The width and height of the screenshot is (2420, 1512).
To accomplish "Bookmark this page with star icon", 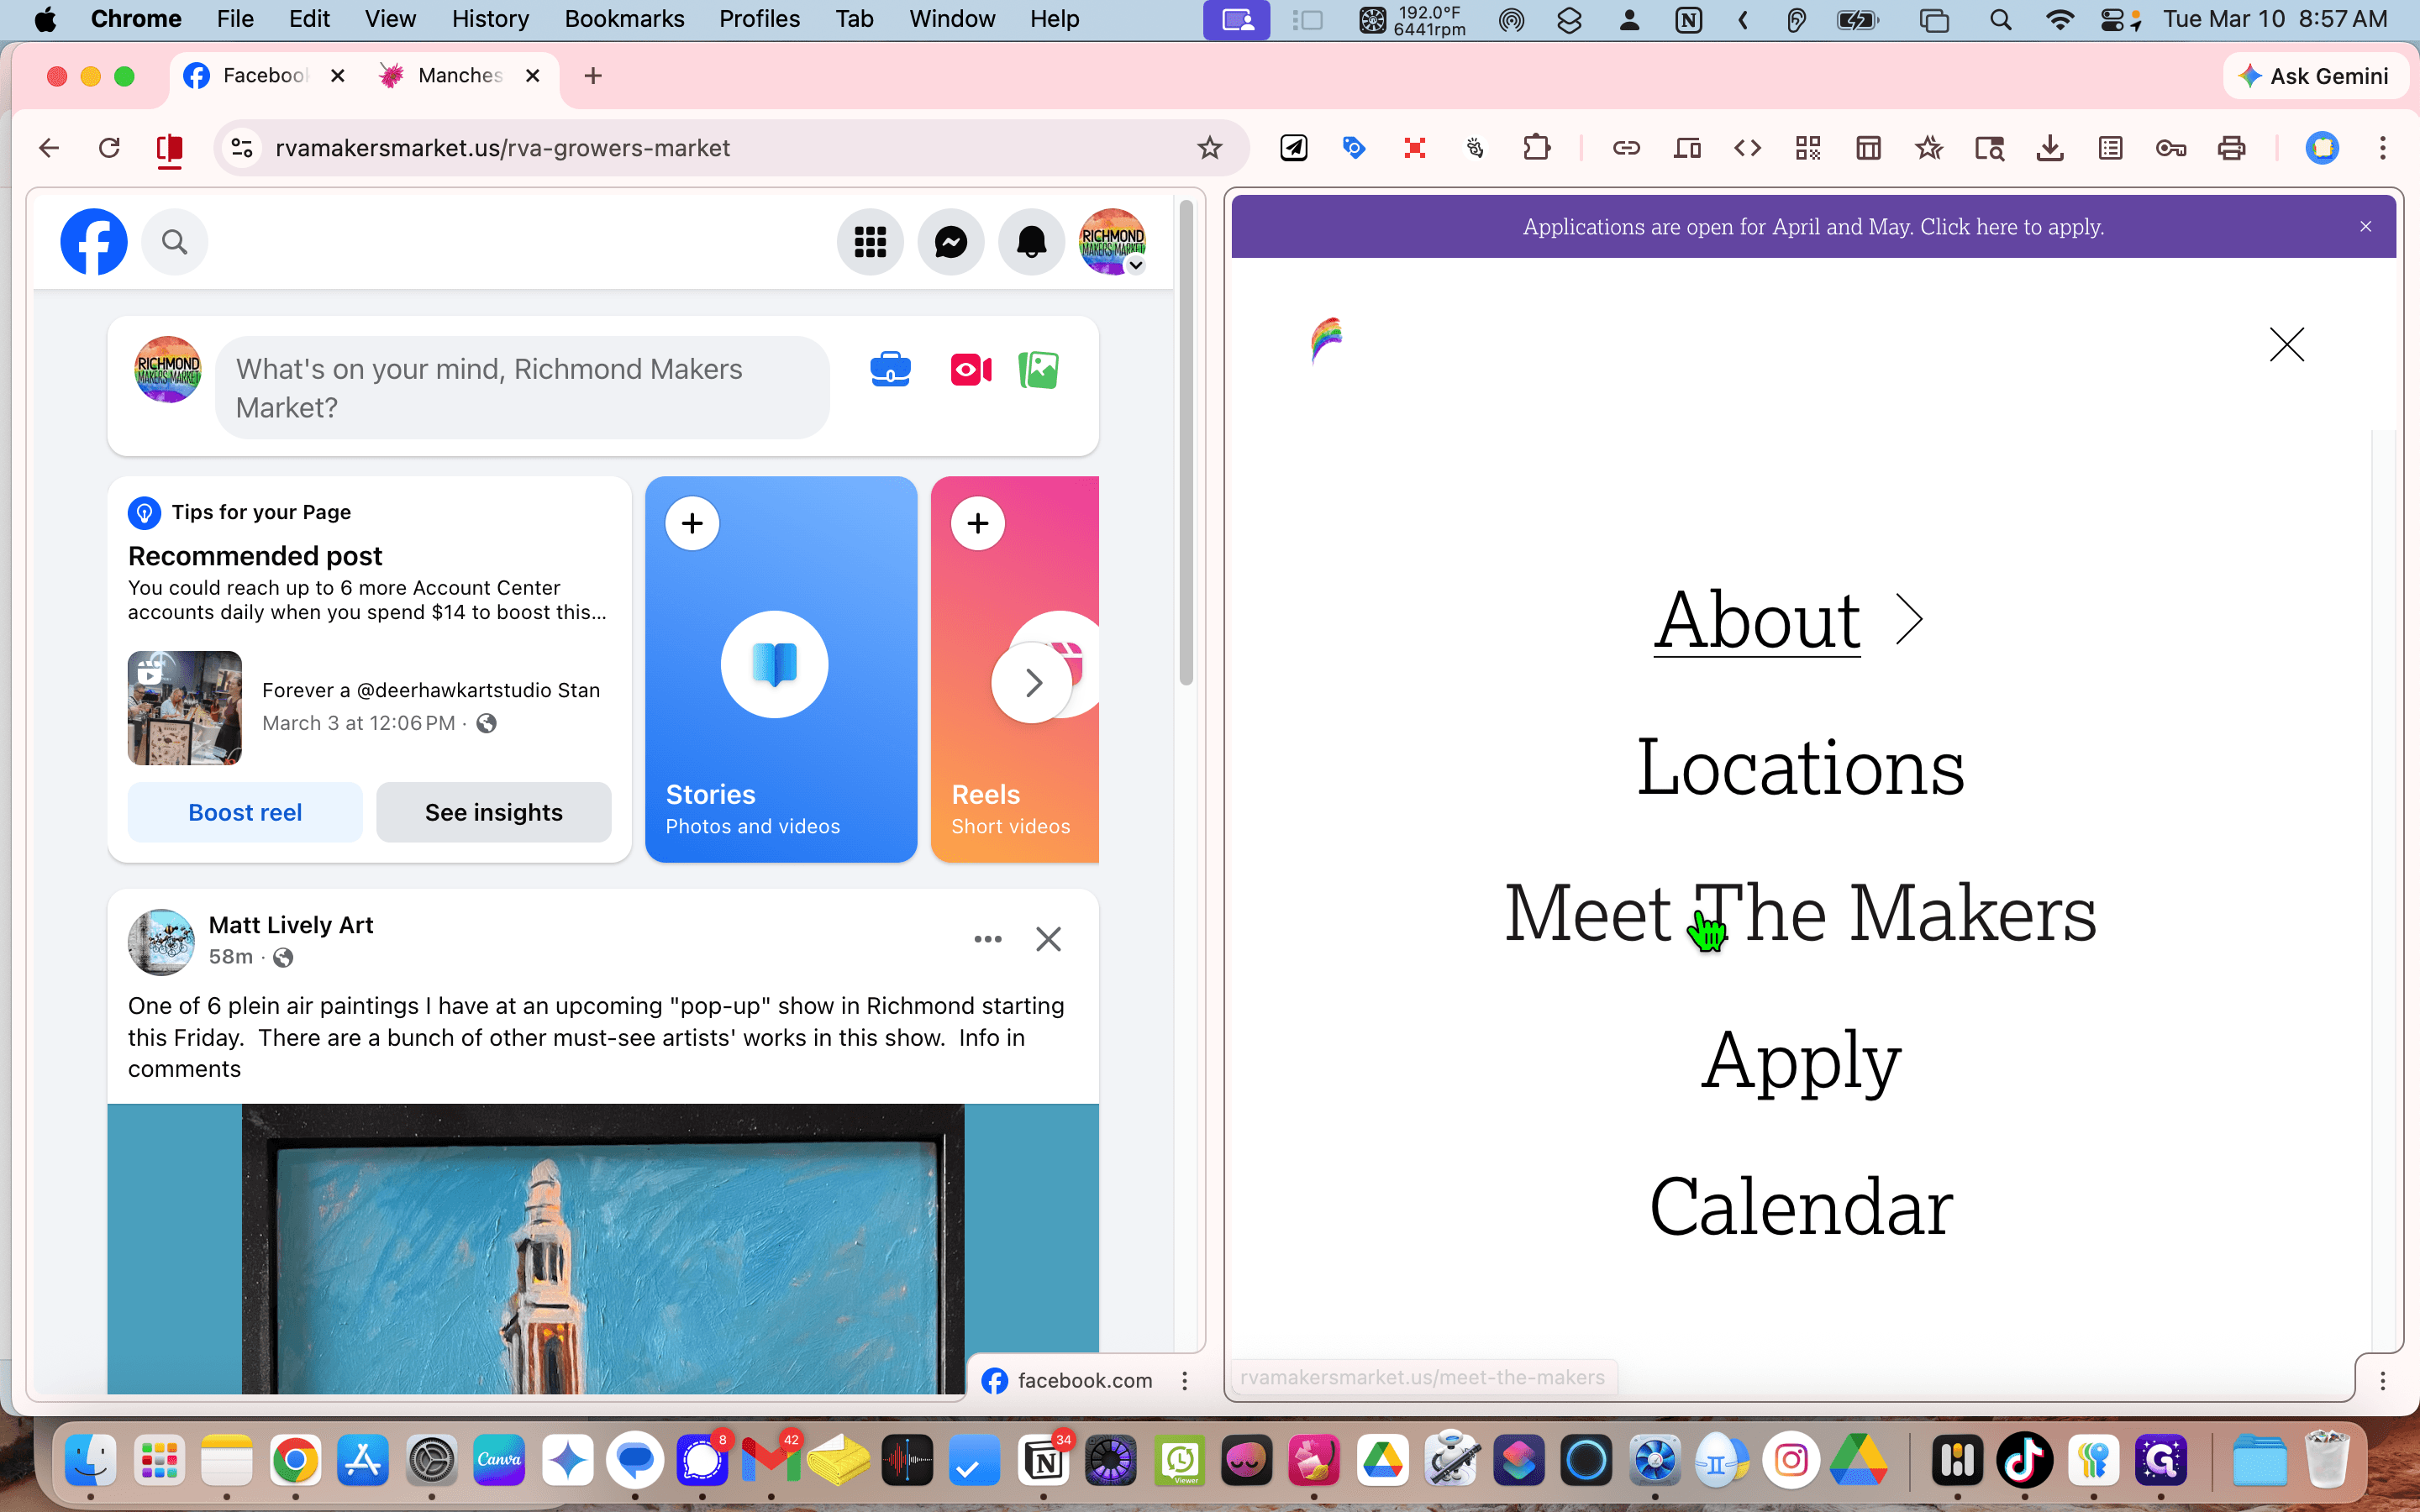I will click(x=1210, y=148).
